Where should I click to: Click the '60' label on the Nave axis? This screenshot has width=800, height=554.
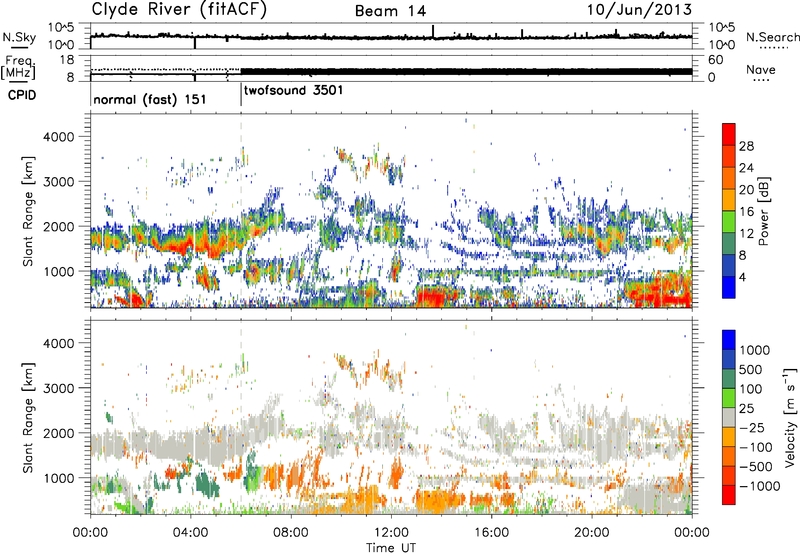click(715, 60)
